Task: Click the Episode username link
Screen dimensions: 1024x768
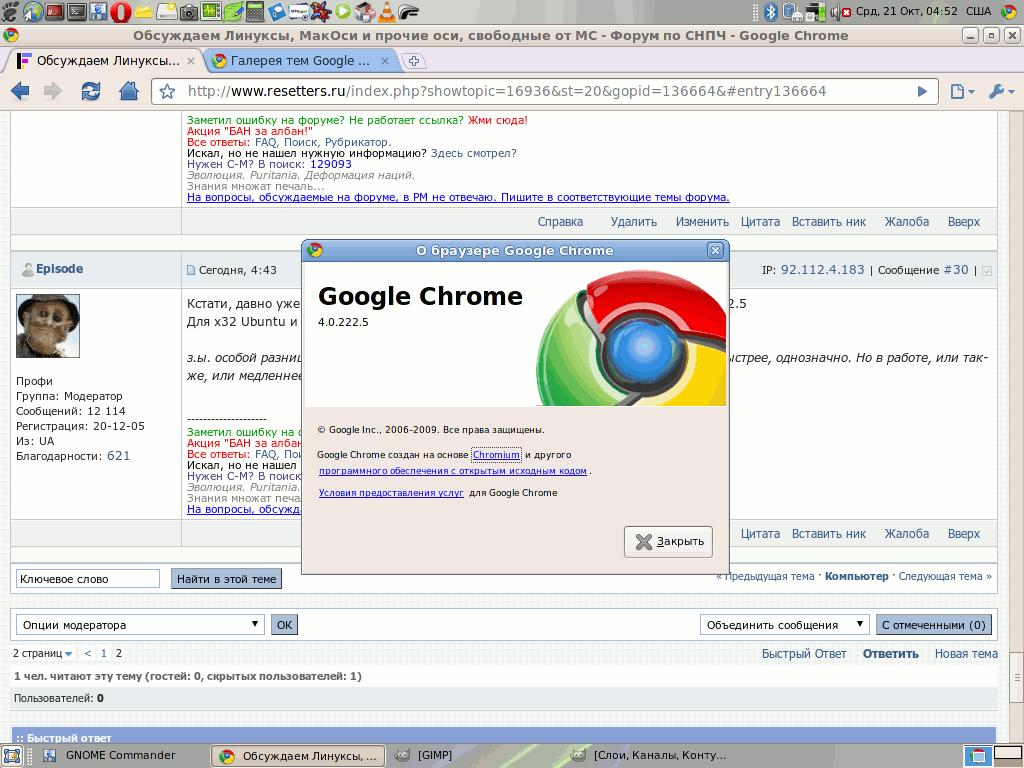Action: point(59,269)
